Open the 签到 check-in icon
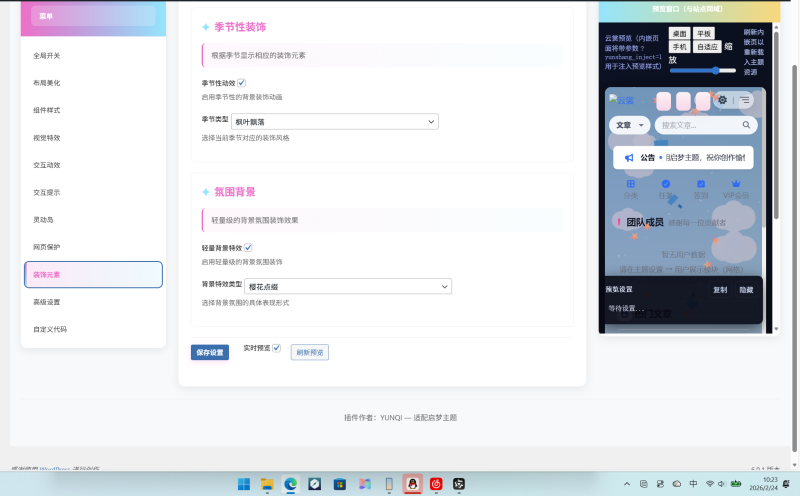This screenshot has width=800, height=496. tap(701, 184)
